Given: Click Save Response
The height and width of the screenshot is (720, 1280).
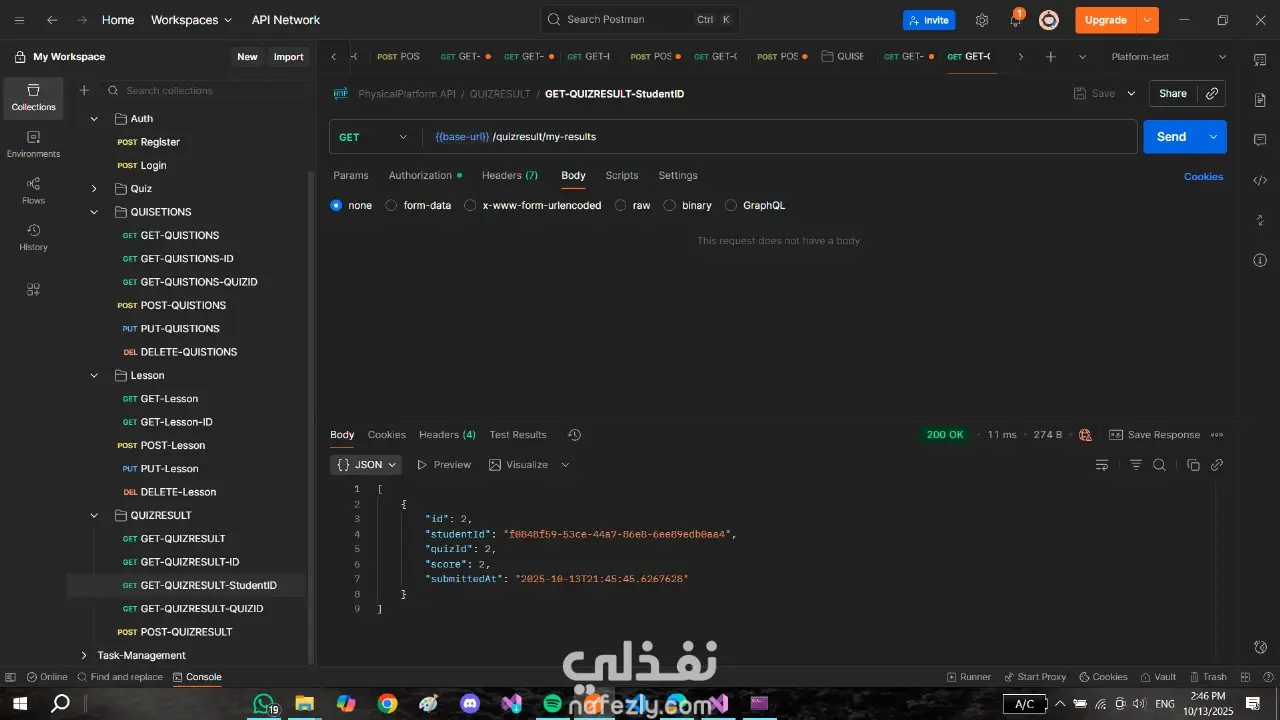Looking at the screenshot, I should (x=1154, y=435).
